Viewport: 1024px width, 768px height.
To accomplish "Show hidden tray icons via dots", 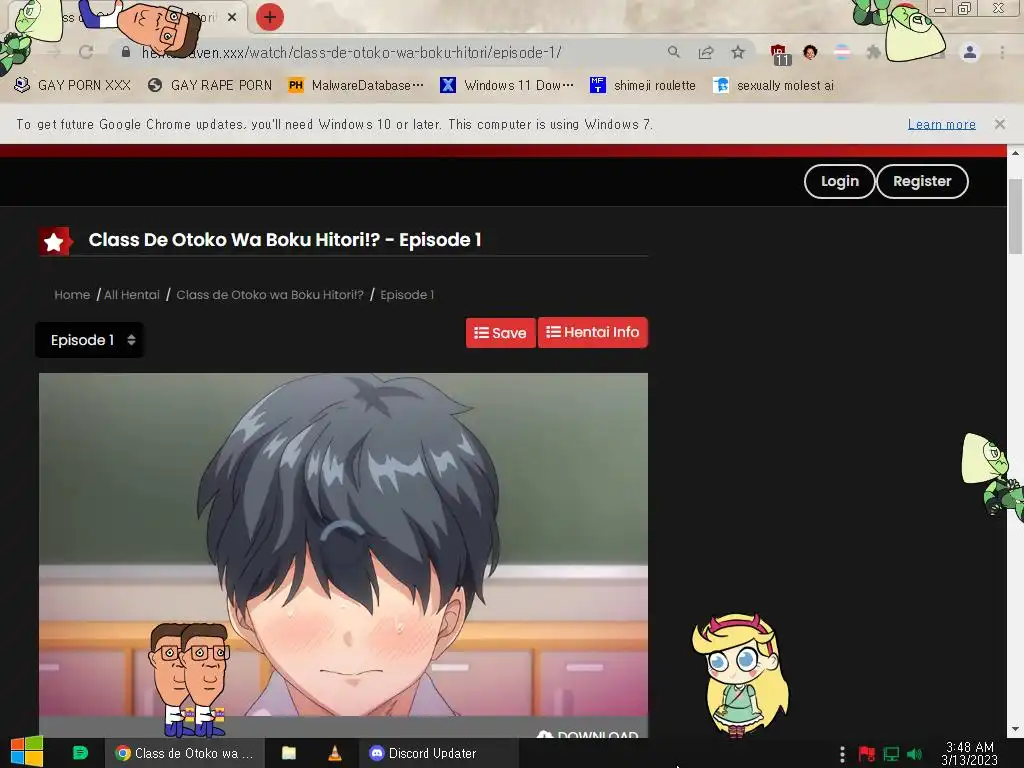I will point(842,754).
